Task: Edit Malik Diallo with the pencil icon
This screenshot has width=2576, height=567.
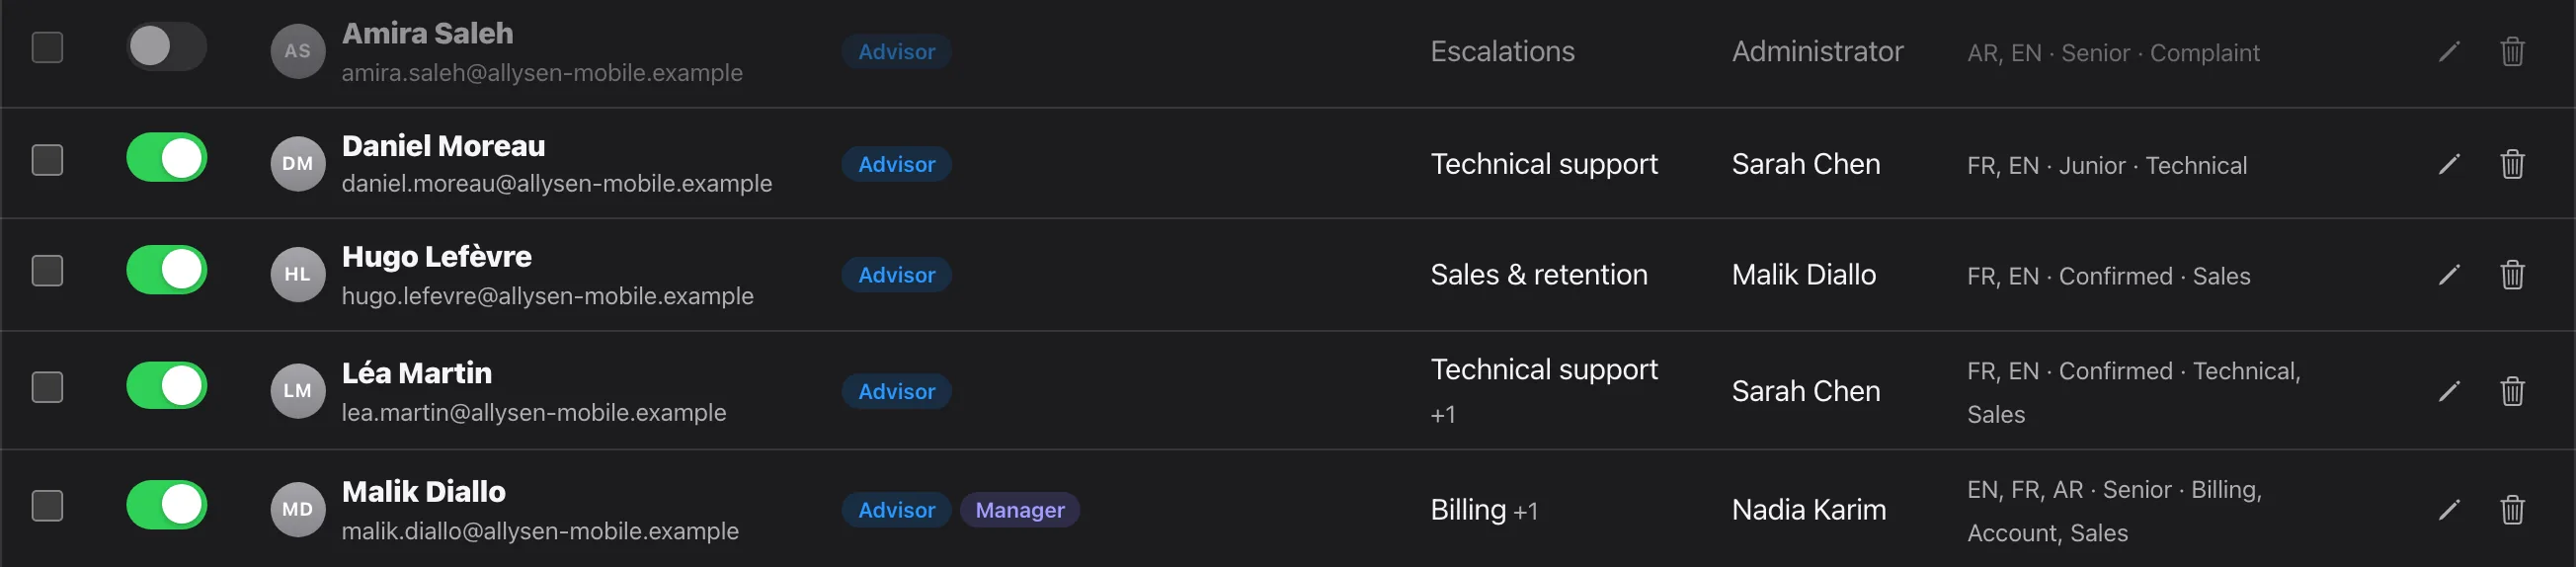Action: (2448, 510)
